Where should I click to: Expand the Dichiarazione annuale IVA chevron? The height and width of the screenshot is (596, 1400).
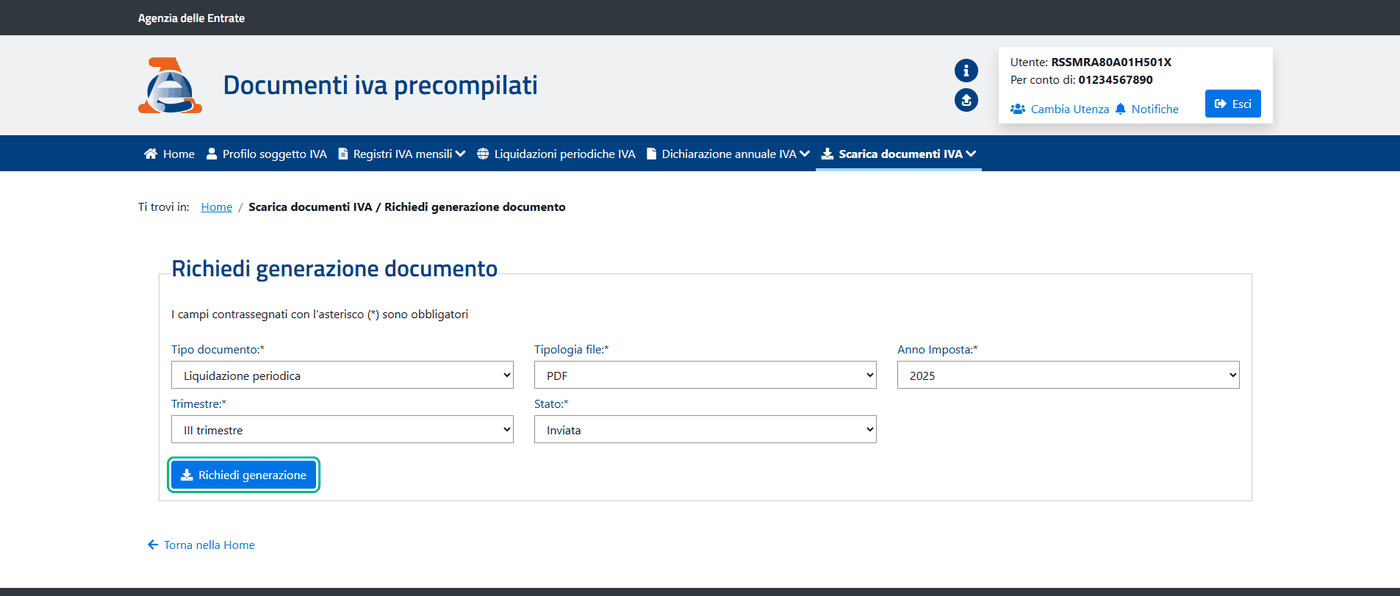[805, 154]
